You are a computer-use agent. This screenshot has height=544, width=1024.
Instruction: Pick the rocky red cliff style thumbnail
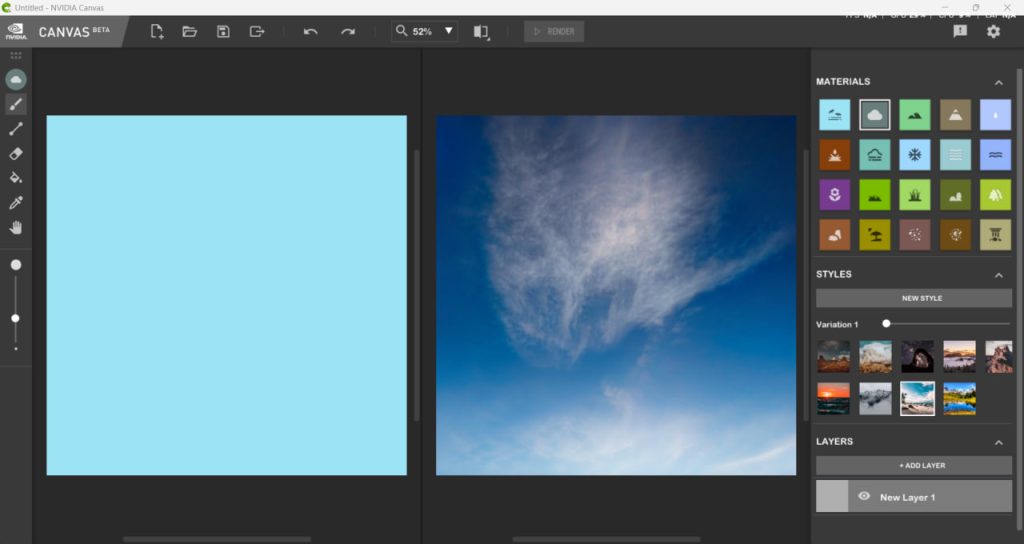click(999, 357)
